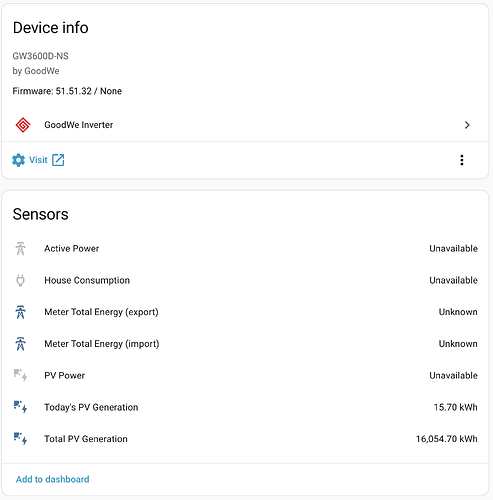Expand the GoodWe Inverter chevron arrow
This screenshot has height=500, width=493.
467,125
